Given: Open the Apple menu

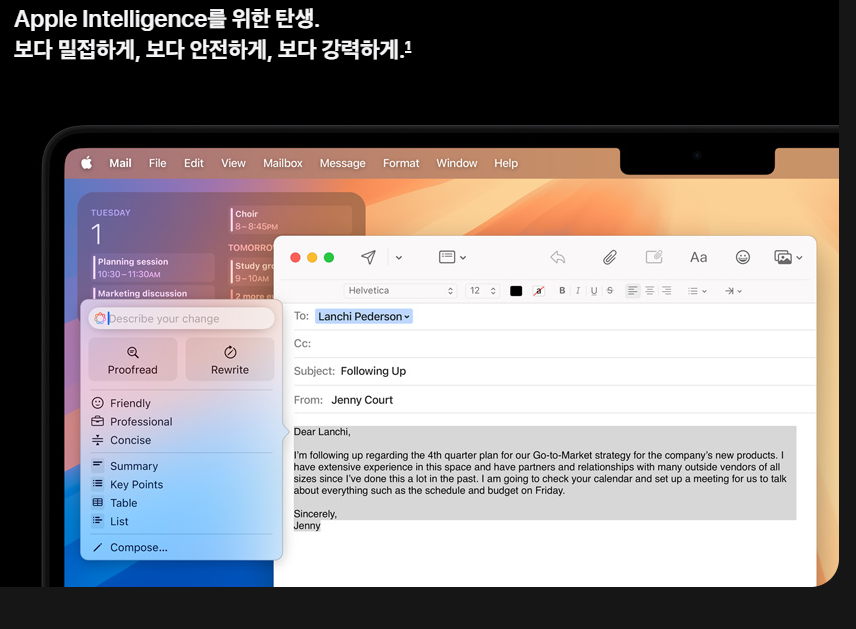Looking at the screenshot, I should 87,163.
